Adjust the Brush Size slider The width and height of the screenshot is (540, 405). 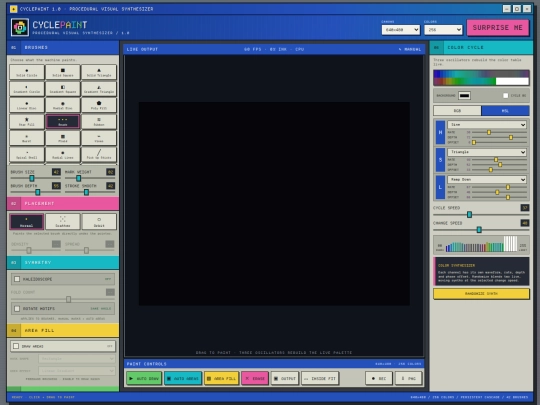[35, 178]
